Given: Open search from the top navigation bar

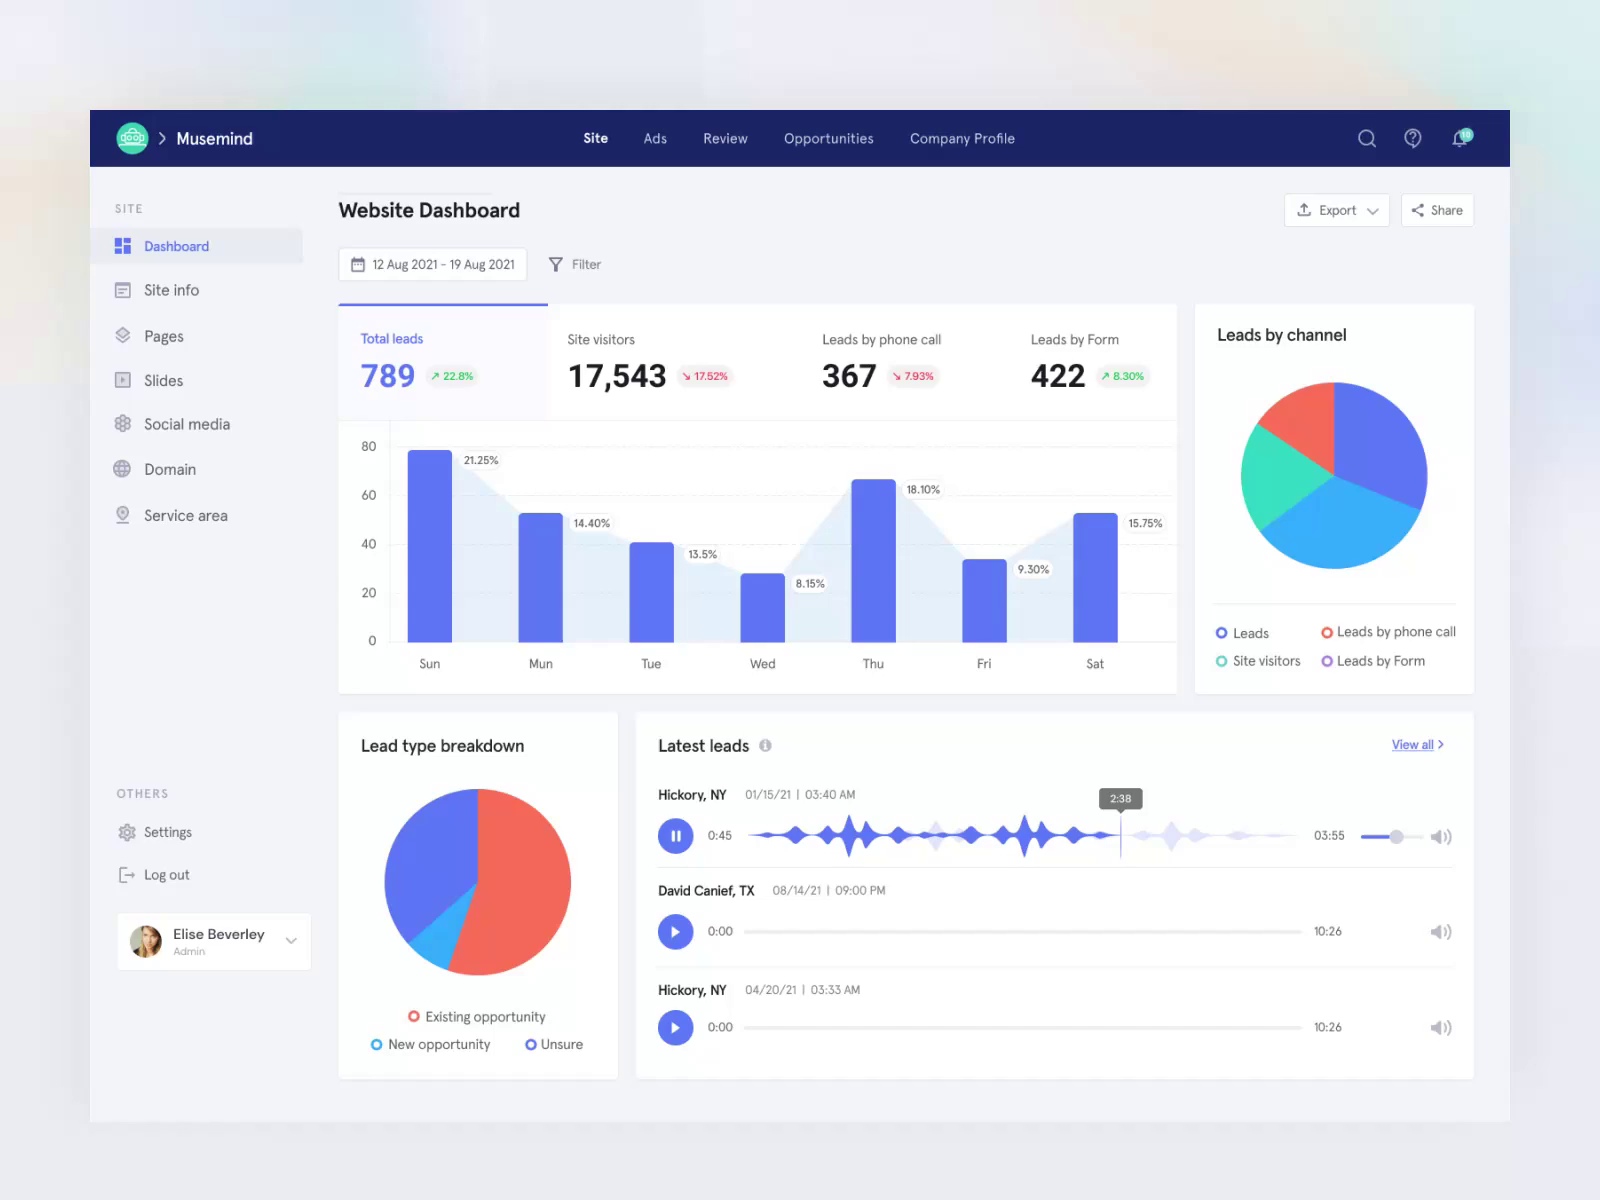Looking at the screenshot, I should [1366, 138].
